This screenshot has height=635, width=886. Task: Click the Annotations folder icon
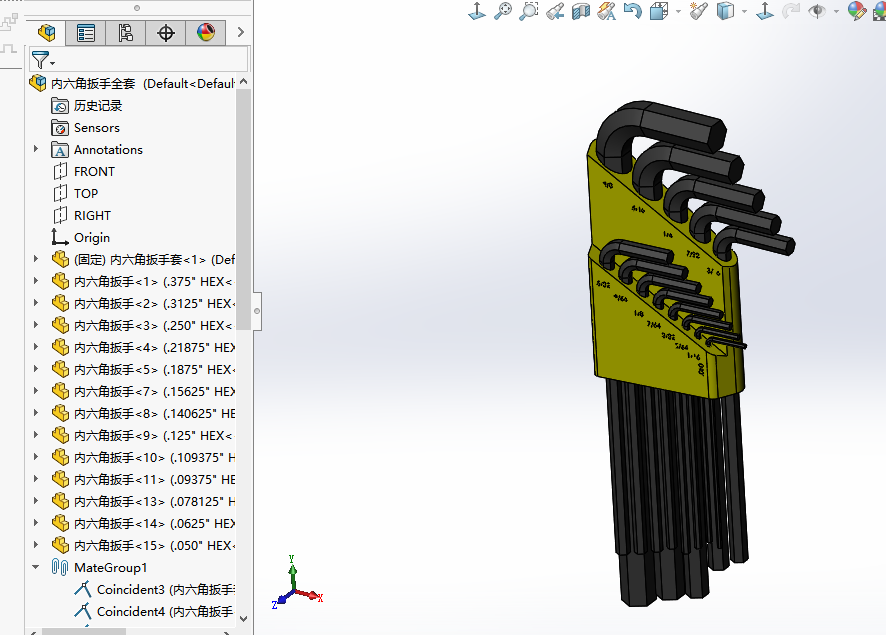(x=60, y=150)
